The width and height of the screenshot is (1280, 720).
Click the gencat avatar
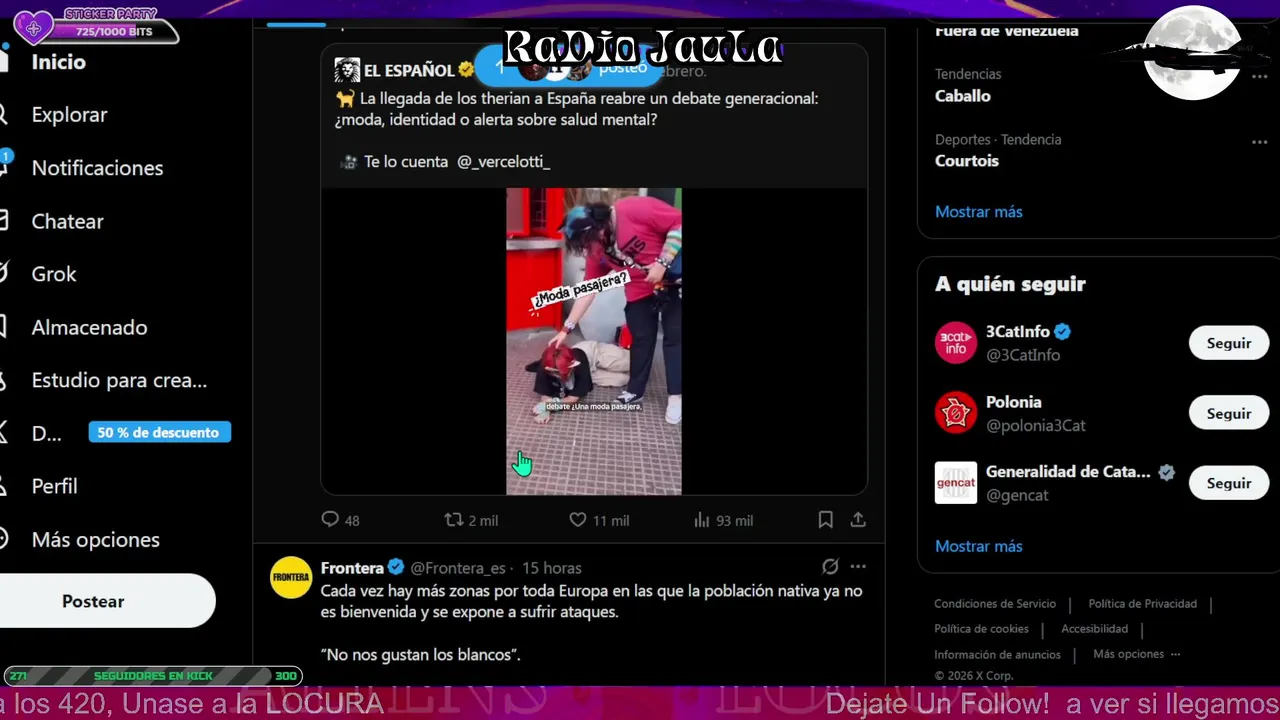point(956,483)
